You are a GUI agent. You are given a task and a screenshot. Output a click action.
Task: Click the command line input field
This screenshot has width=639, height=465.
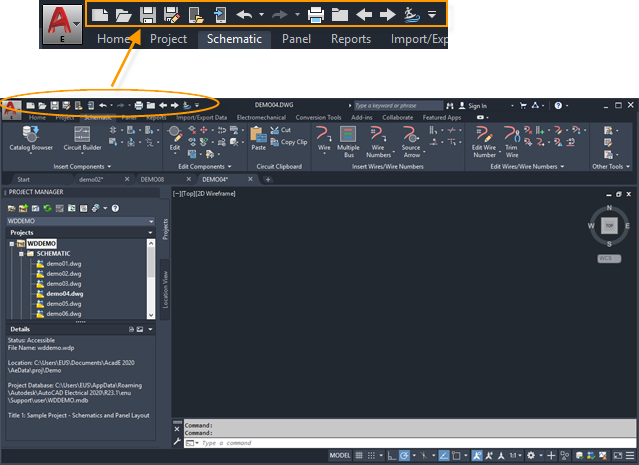pos(410,443)
